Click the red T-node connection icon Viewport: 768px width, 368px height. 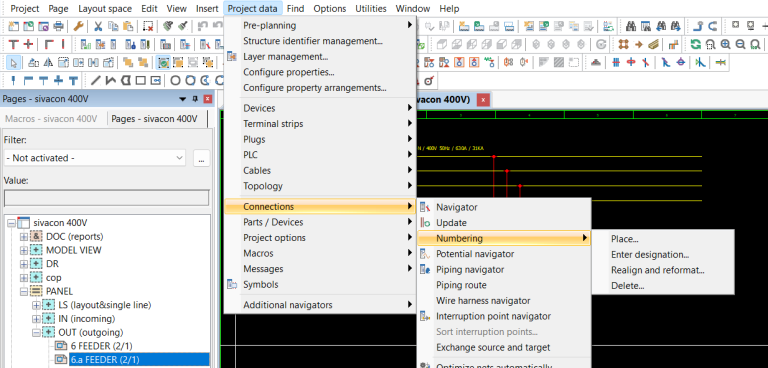14,45
